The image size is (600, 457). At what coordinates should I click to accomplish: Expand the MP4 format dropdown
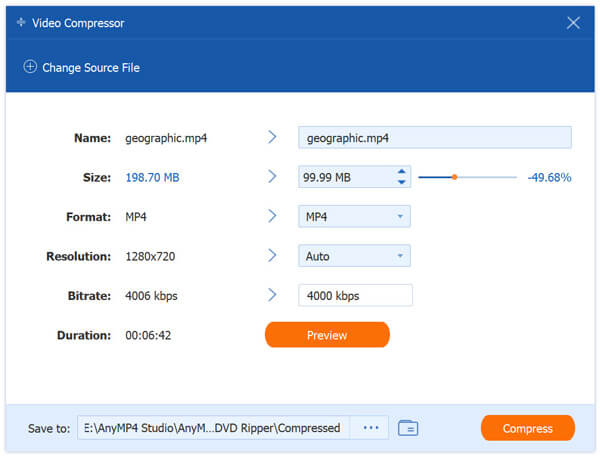[354, 217]
